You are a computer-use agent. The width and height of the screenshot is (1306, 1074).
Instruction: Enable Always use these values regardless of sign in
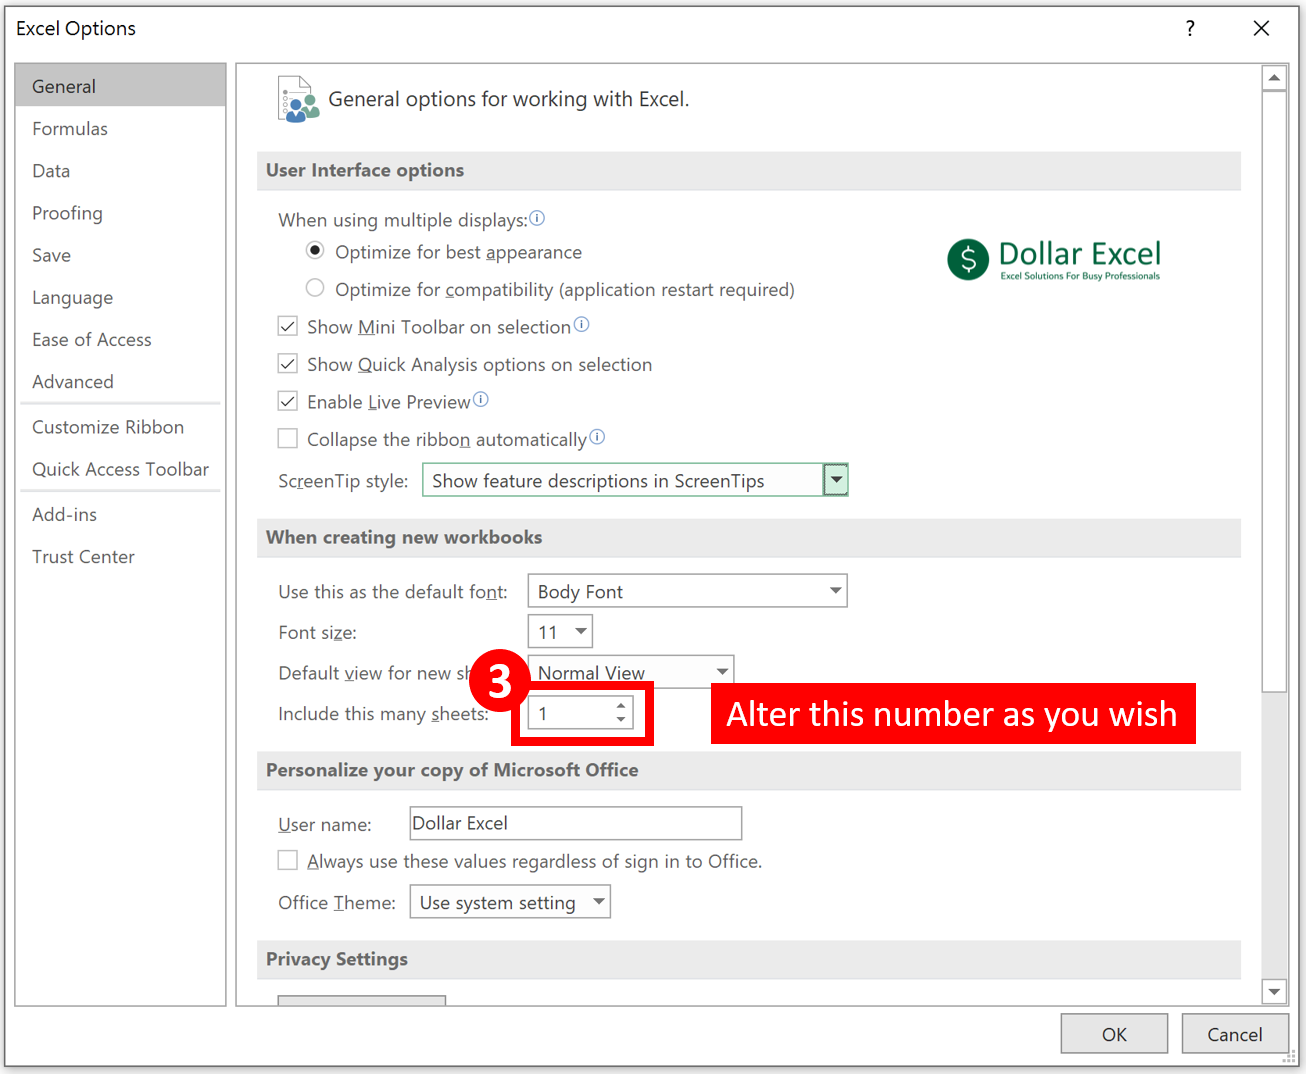288,860
